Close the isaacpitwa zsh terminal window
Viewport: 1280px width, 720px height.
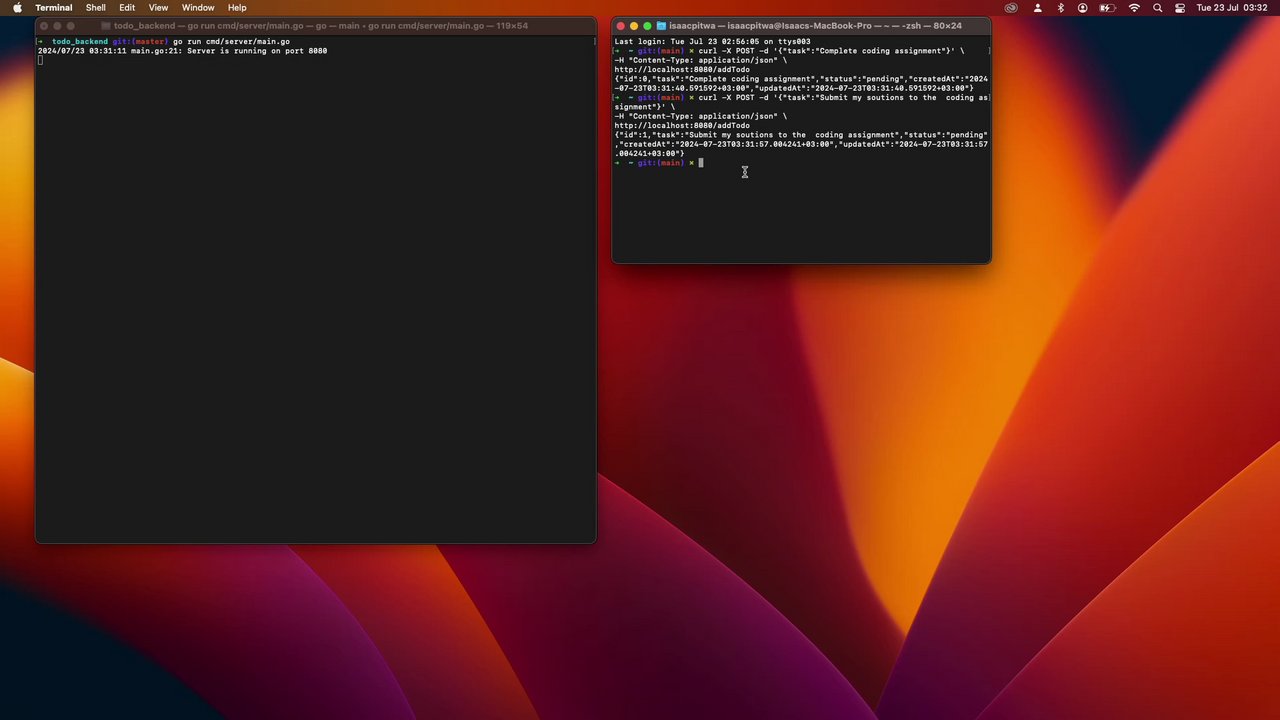[620, 26]
